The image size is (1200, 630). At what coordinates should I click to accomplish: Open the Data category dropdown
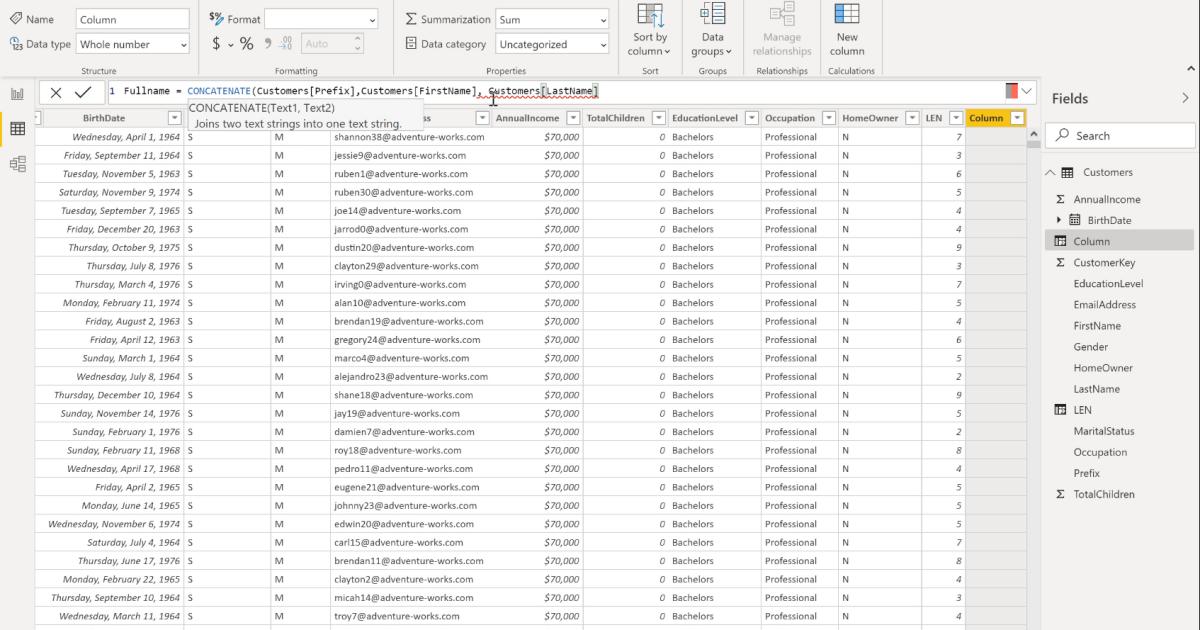[x=551, y=43]
